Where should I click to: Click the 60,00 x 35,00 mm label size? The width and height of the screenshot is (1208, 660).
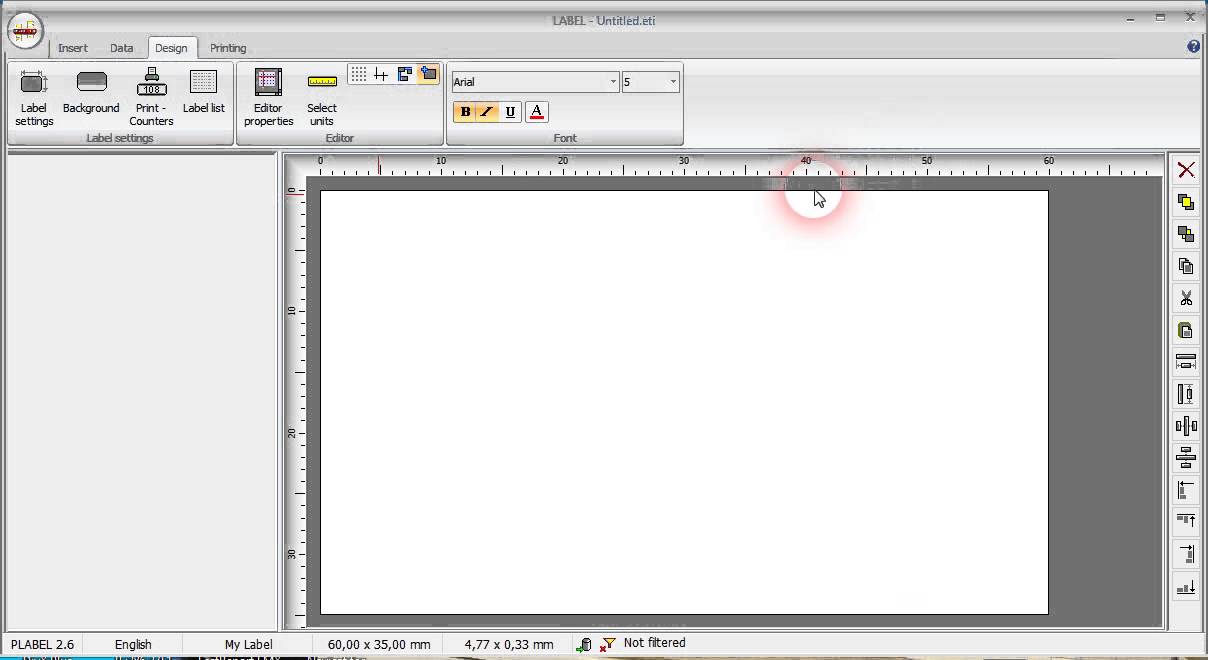[x=378, y=645]
